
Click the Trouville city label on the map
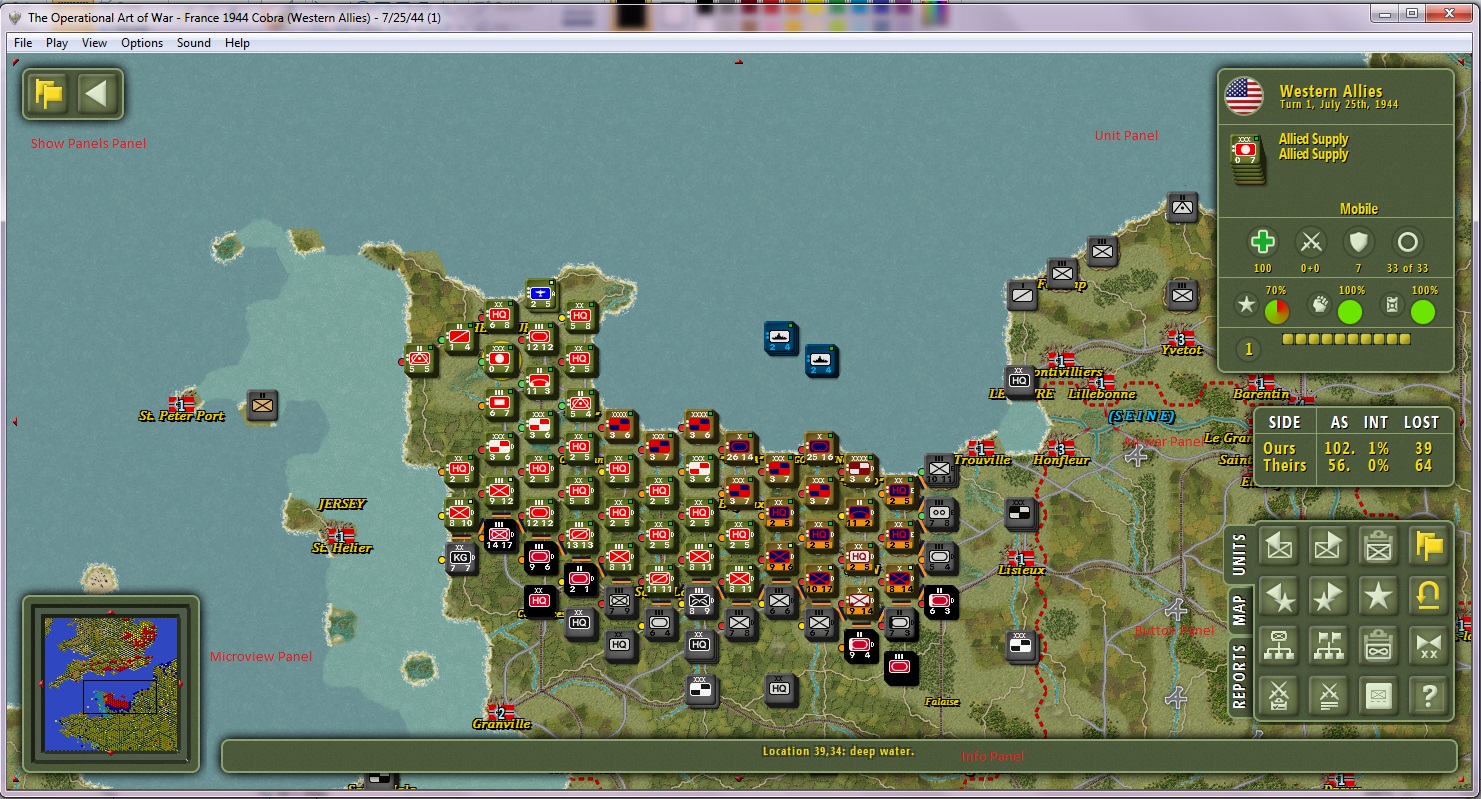point(982,460)
